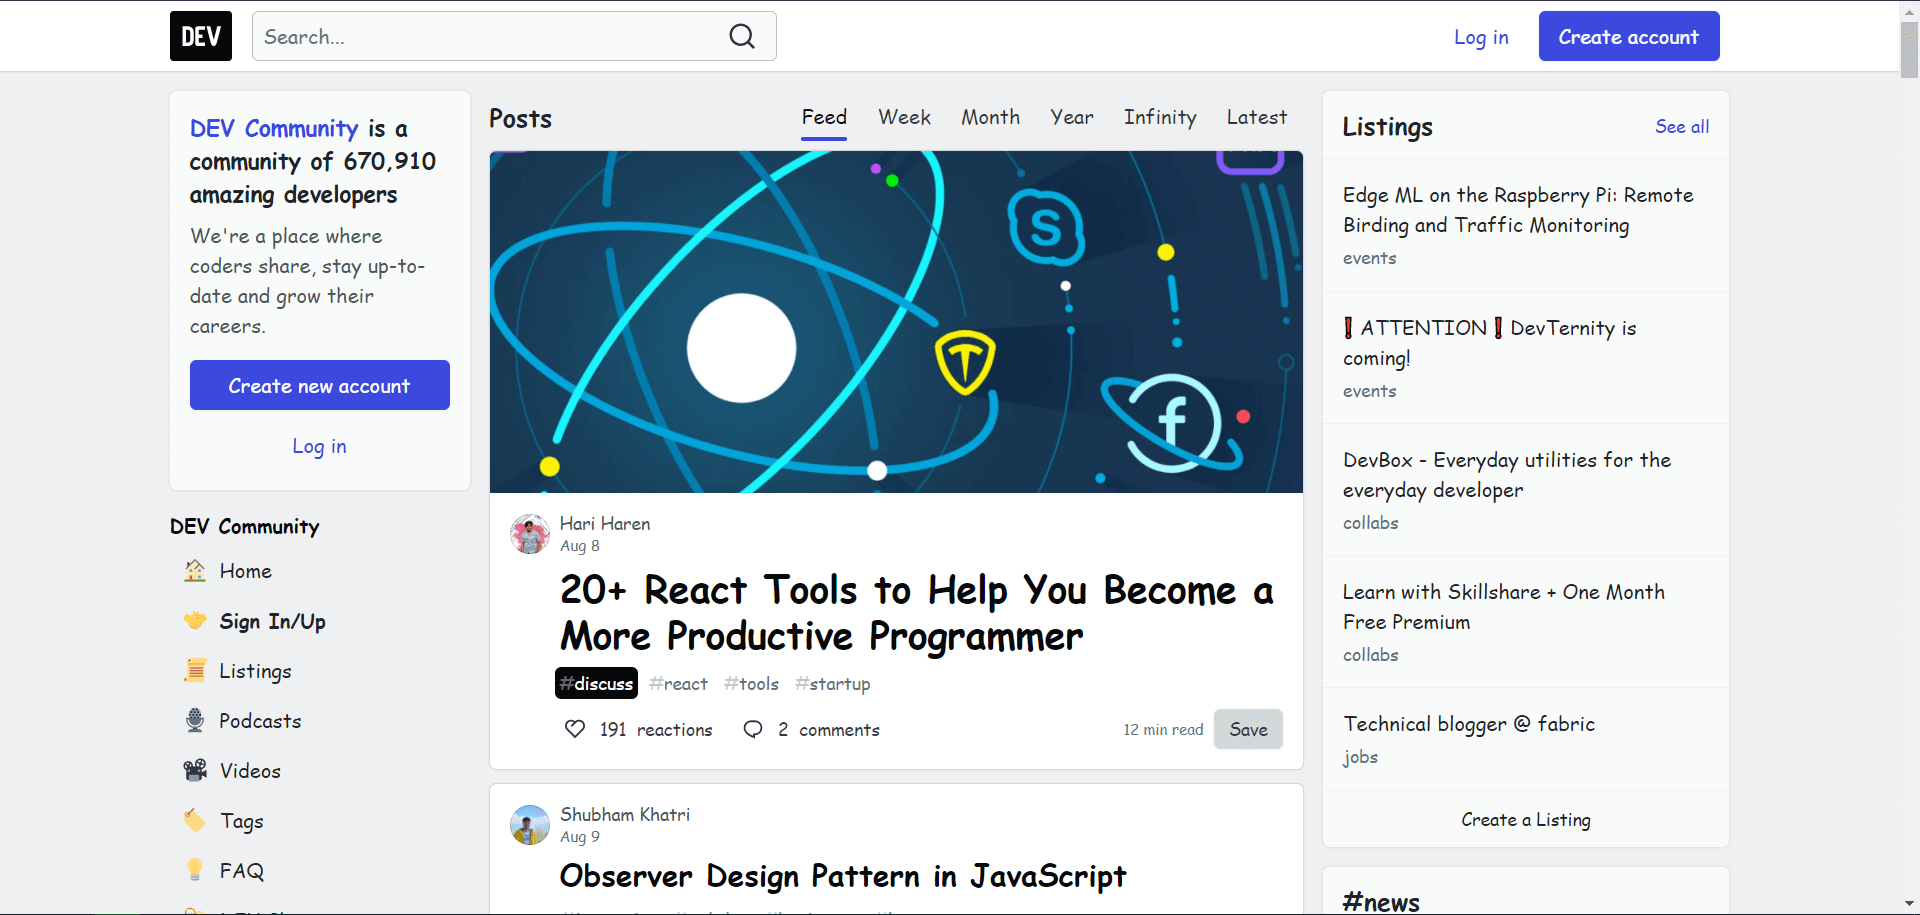Click the Aug 8 post date
Image resolution: width=1920 pixels, height=915 pixels.
(580, 546)
